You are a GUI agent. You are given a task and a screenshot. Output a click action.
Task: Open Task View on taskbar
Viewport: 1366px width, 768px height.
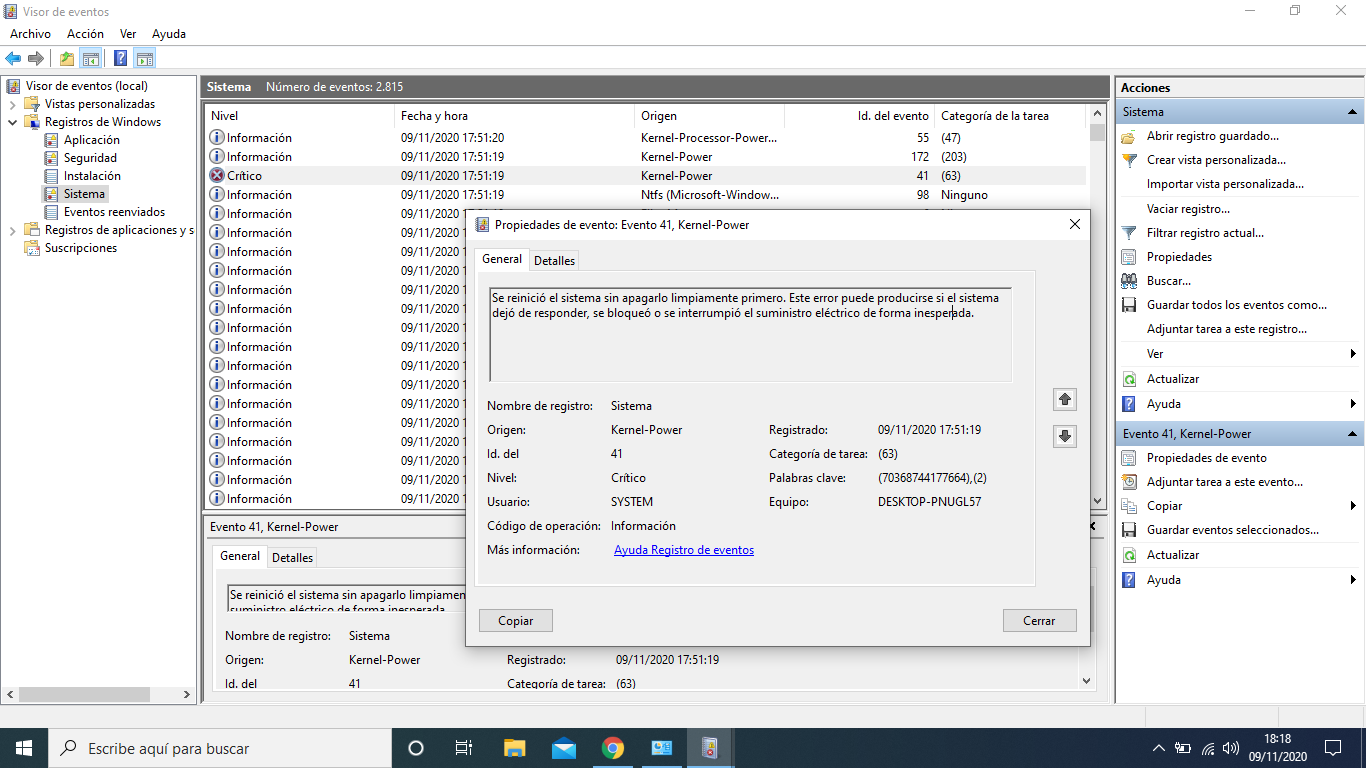464,748
